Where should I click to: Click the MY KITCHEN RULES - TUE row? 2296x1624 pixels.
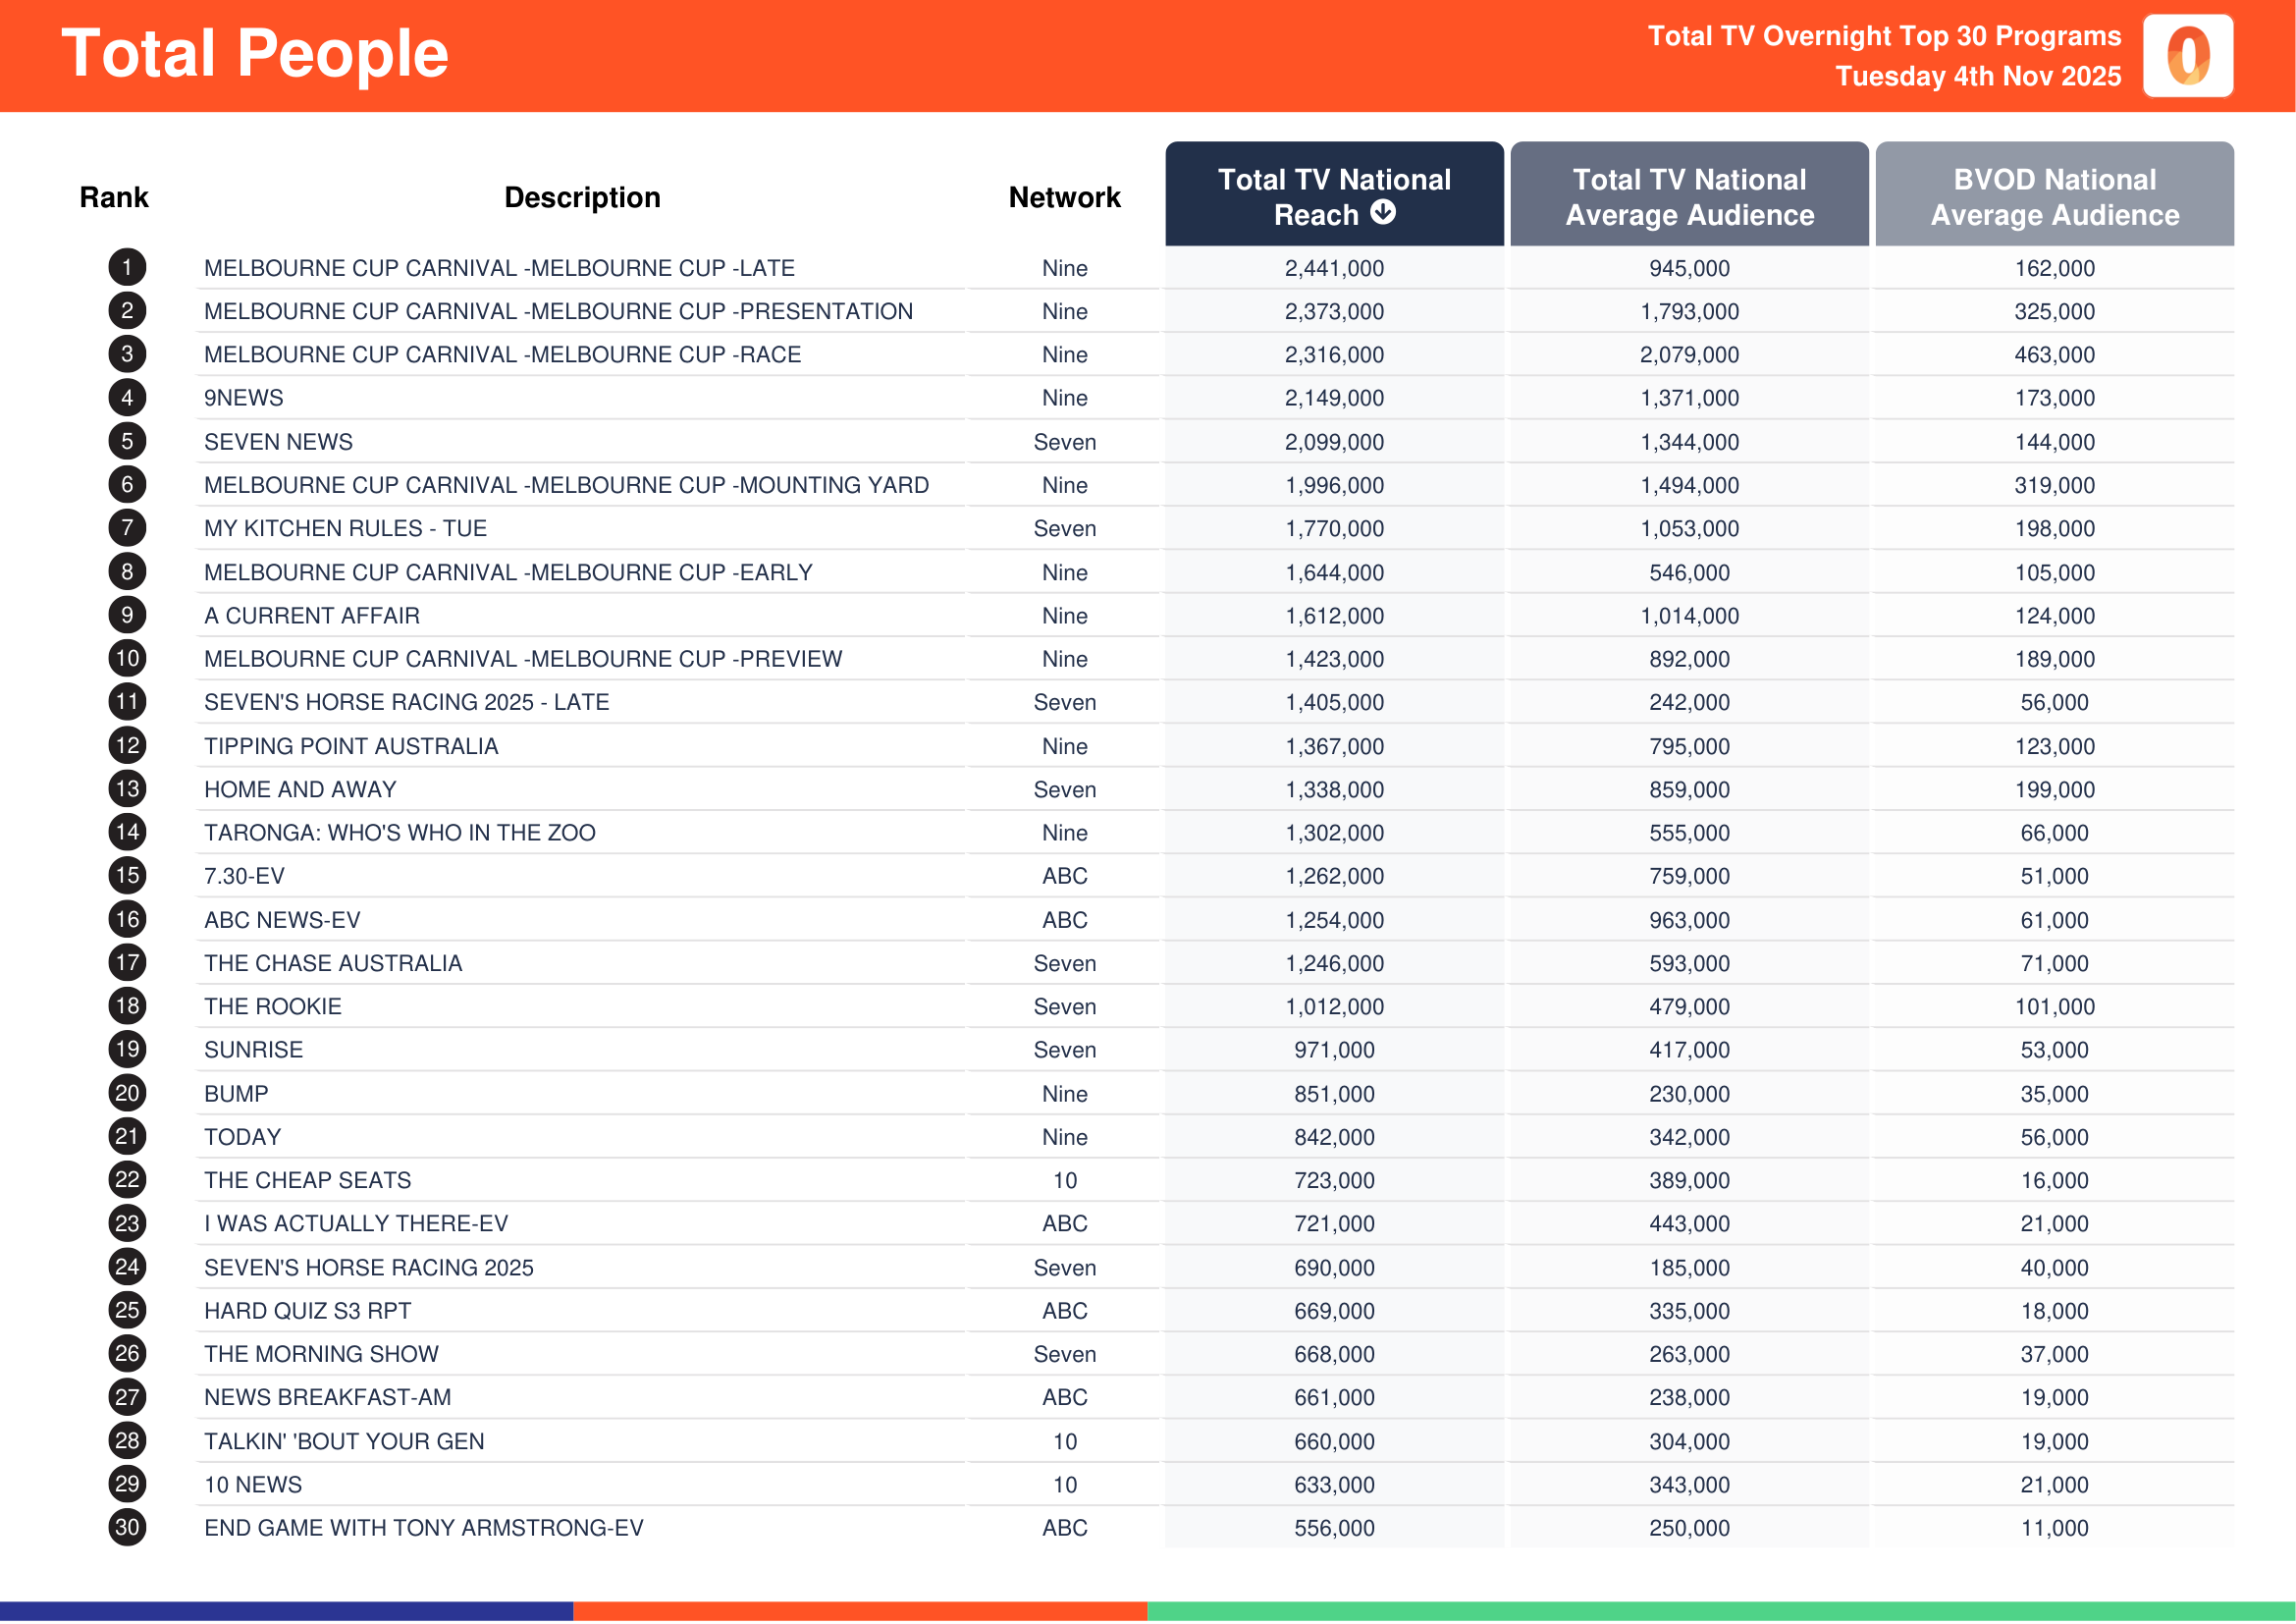[345, 528]
